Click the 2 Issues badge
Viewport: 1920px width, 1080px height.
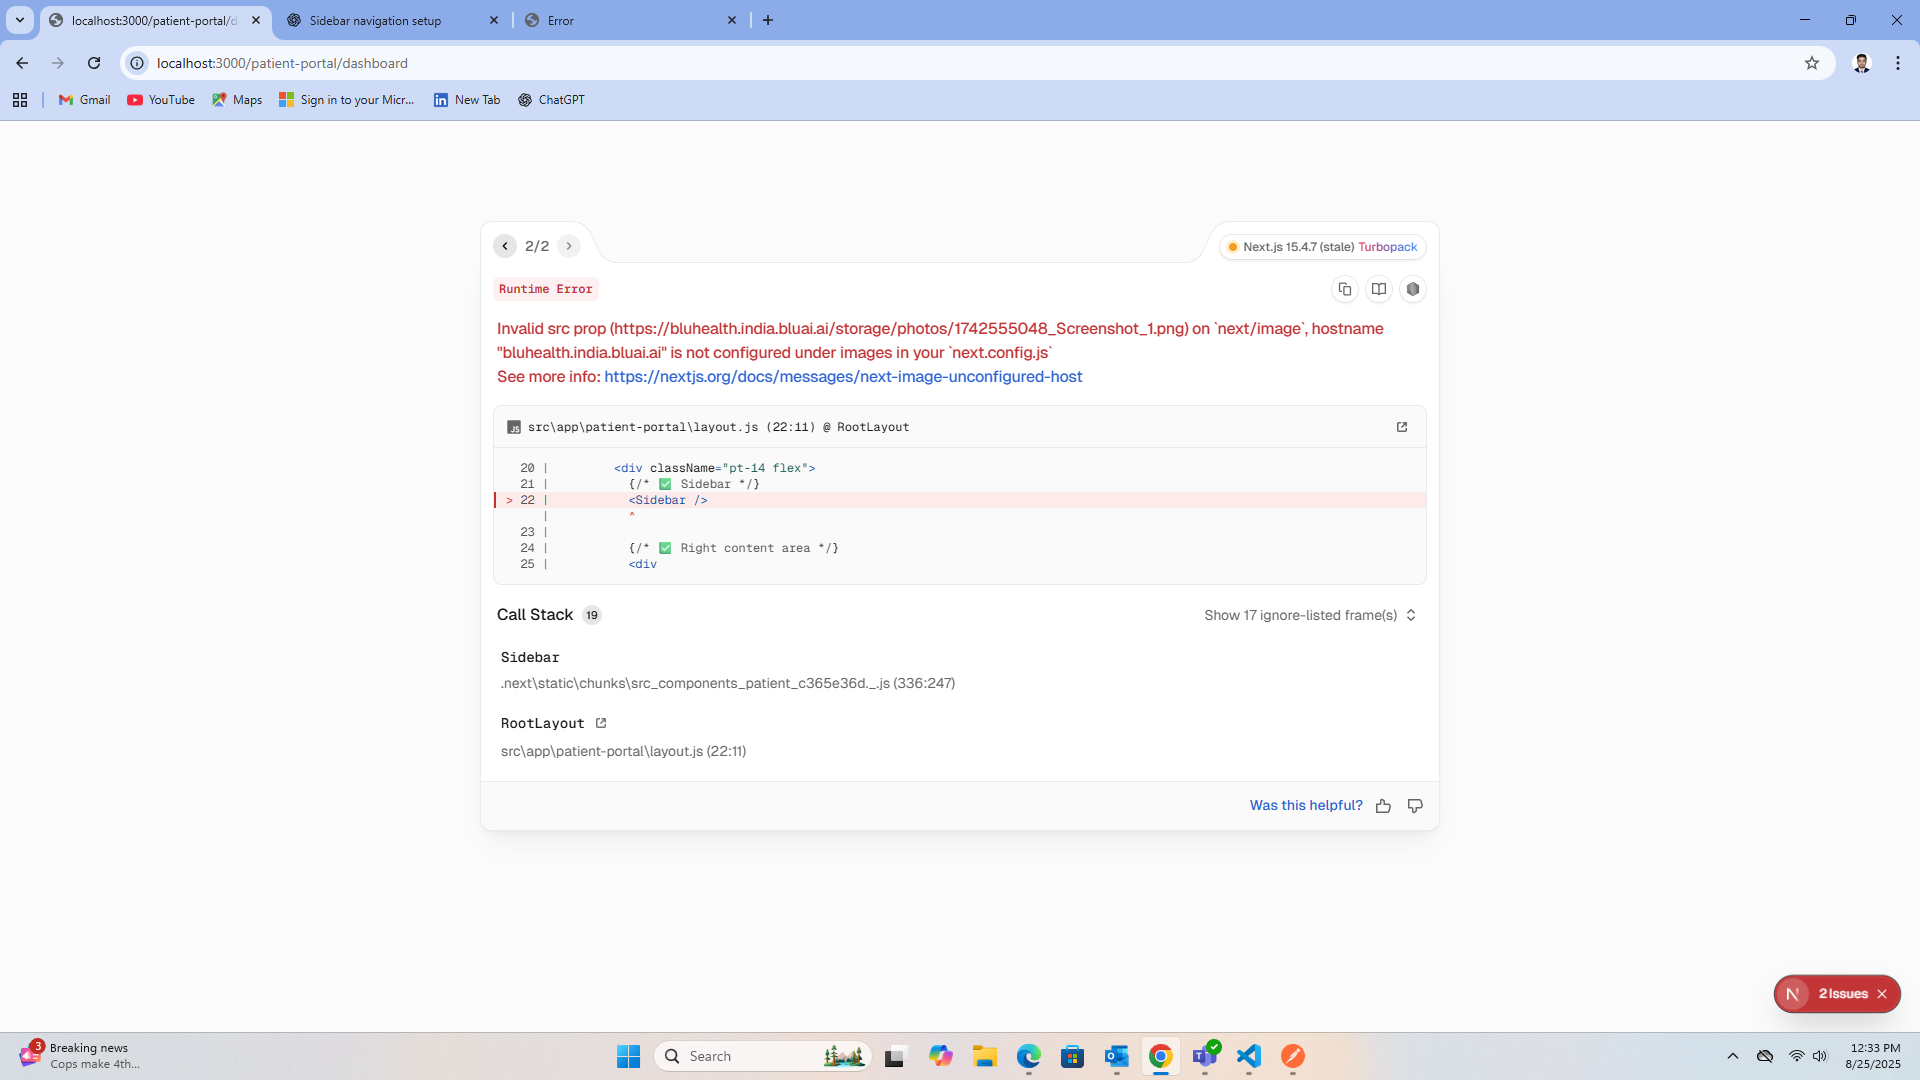pyautogui.click(x=1842, y=994)
